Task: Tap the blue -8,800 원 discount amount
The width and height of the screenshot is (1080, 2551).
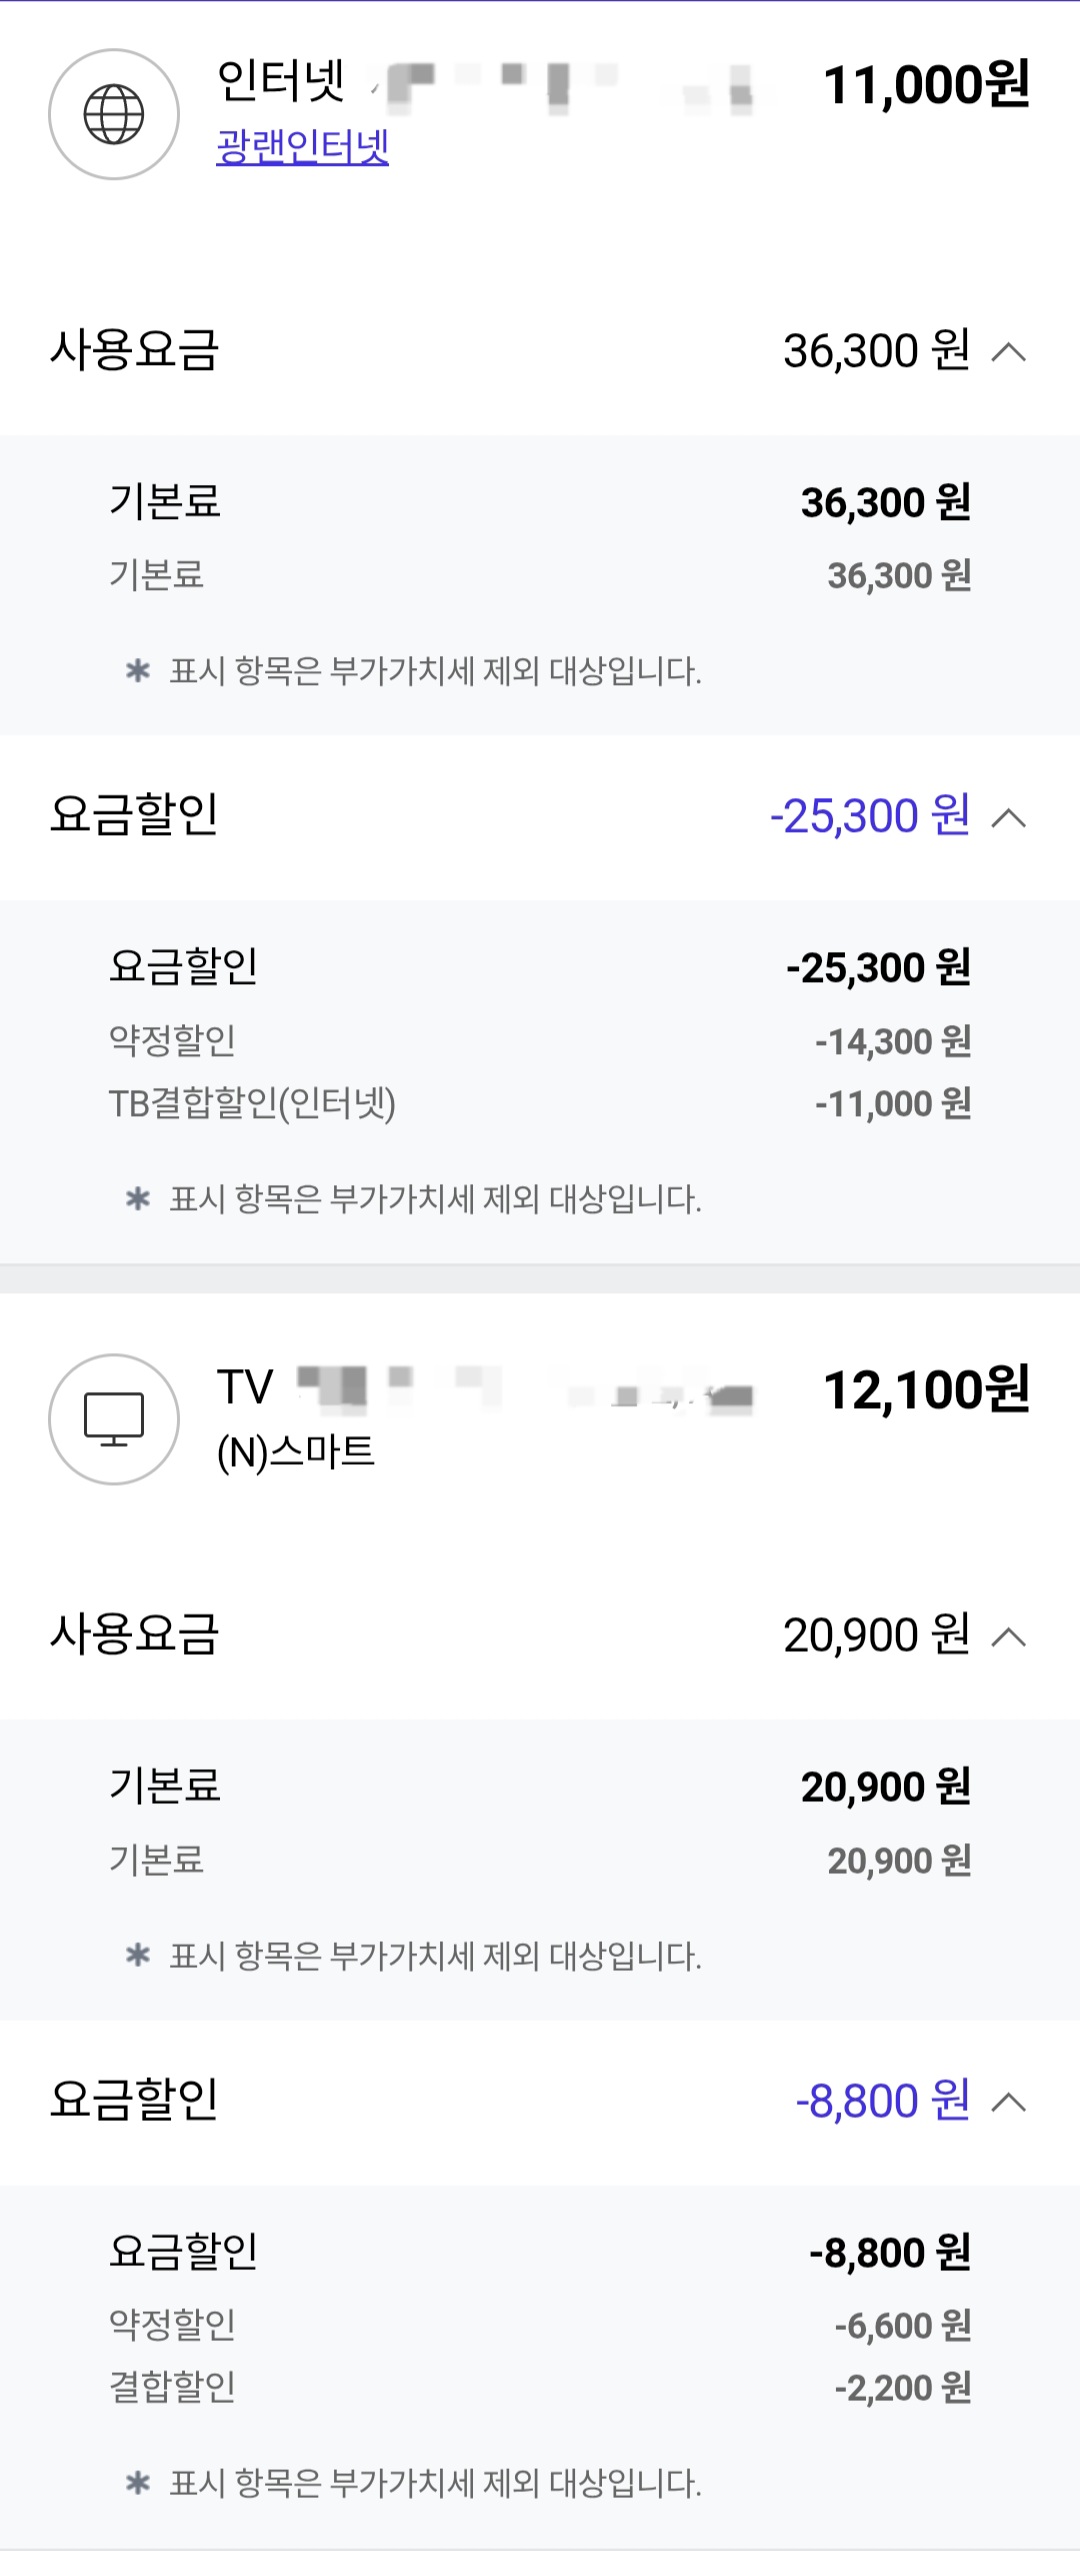Action: pos(883,2101)
